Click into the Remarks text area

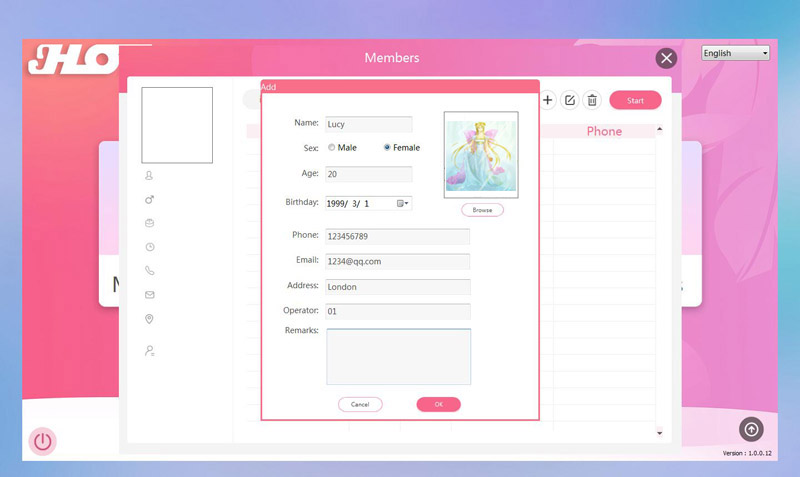398,357
